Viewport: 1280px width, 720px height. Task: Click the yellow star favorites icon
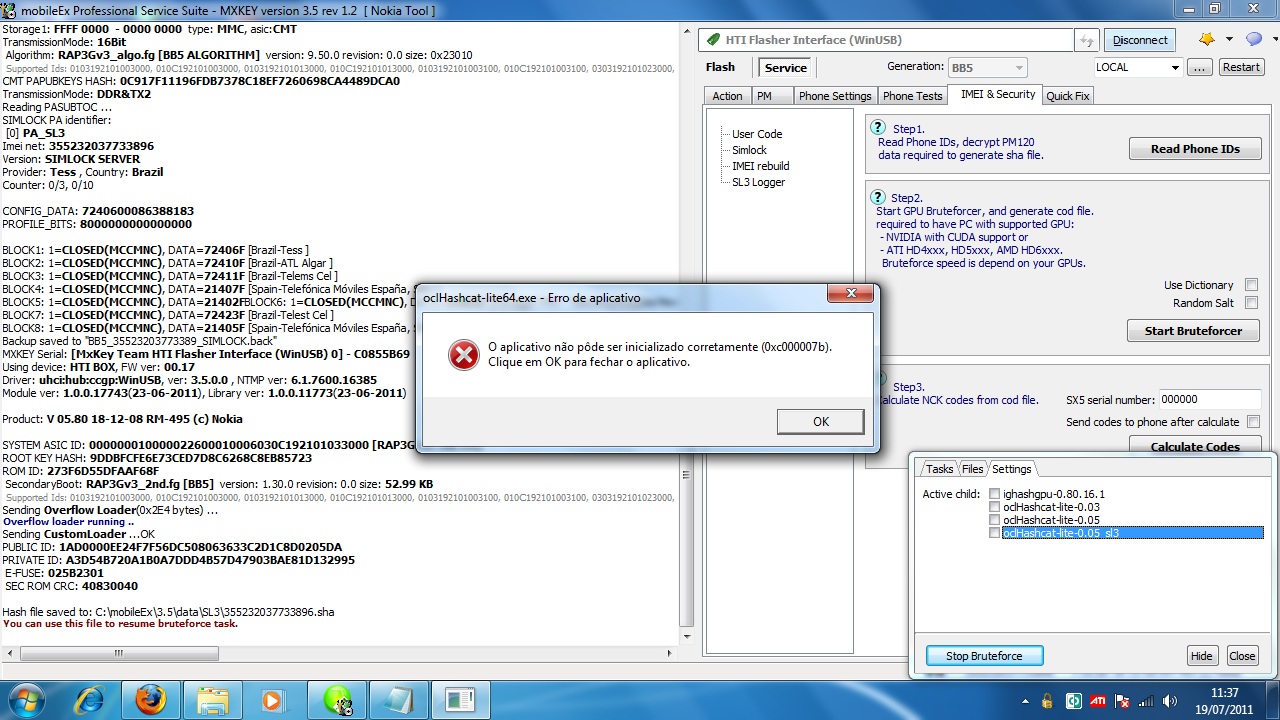(x=1207, y=39)
